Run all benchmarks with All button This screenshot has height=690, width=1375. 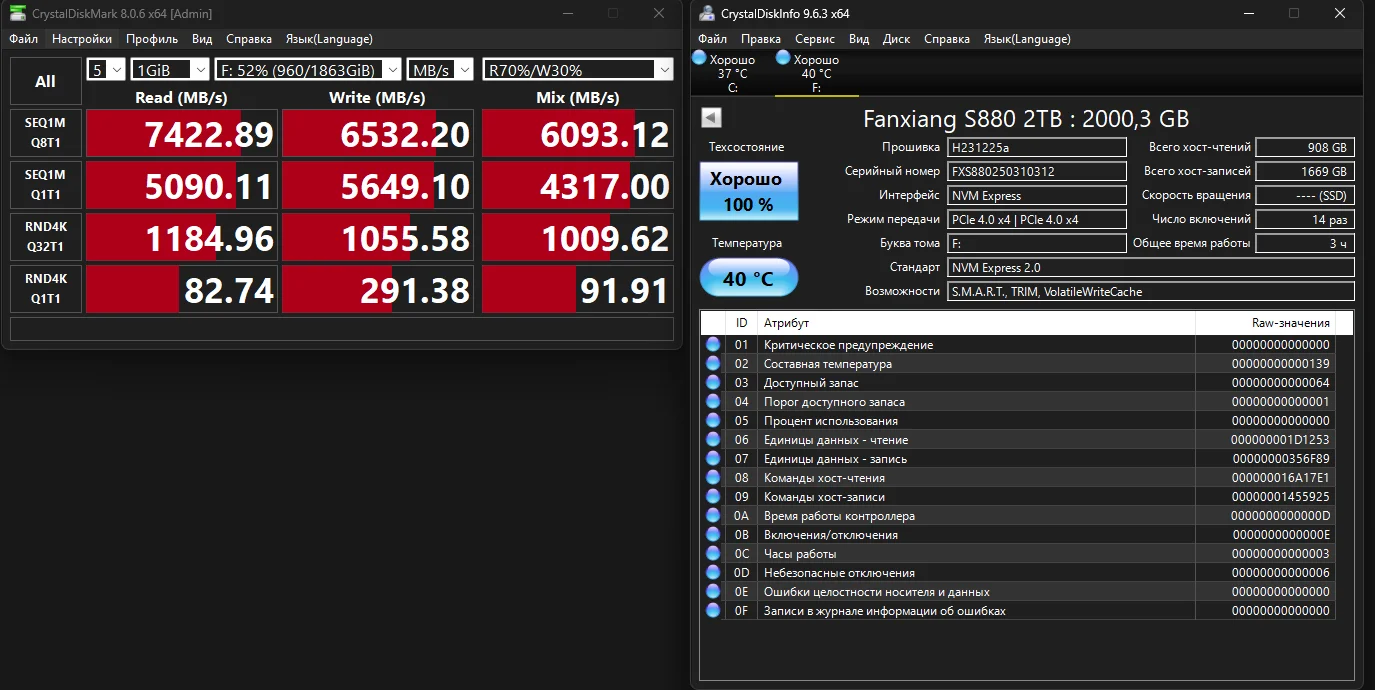(46, 82)
